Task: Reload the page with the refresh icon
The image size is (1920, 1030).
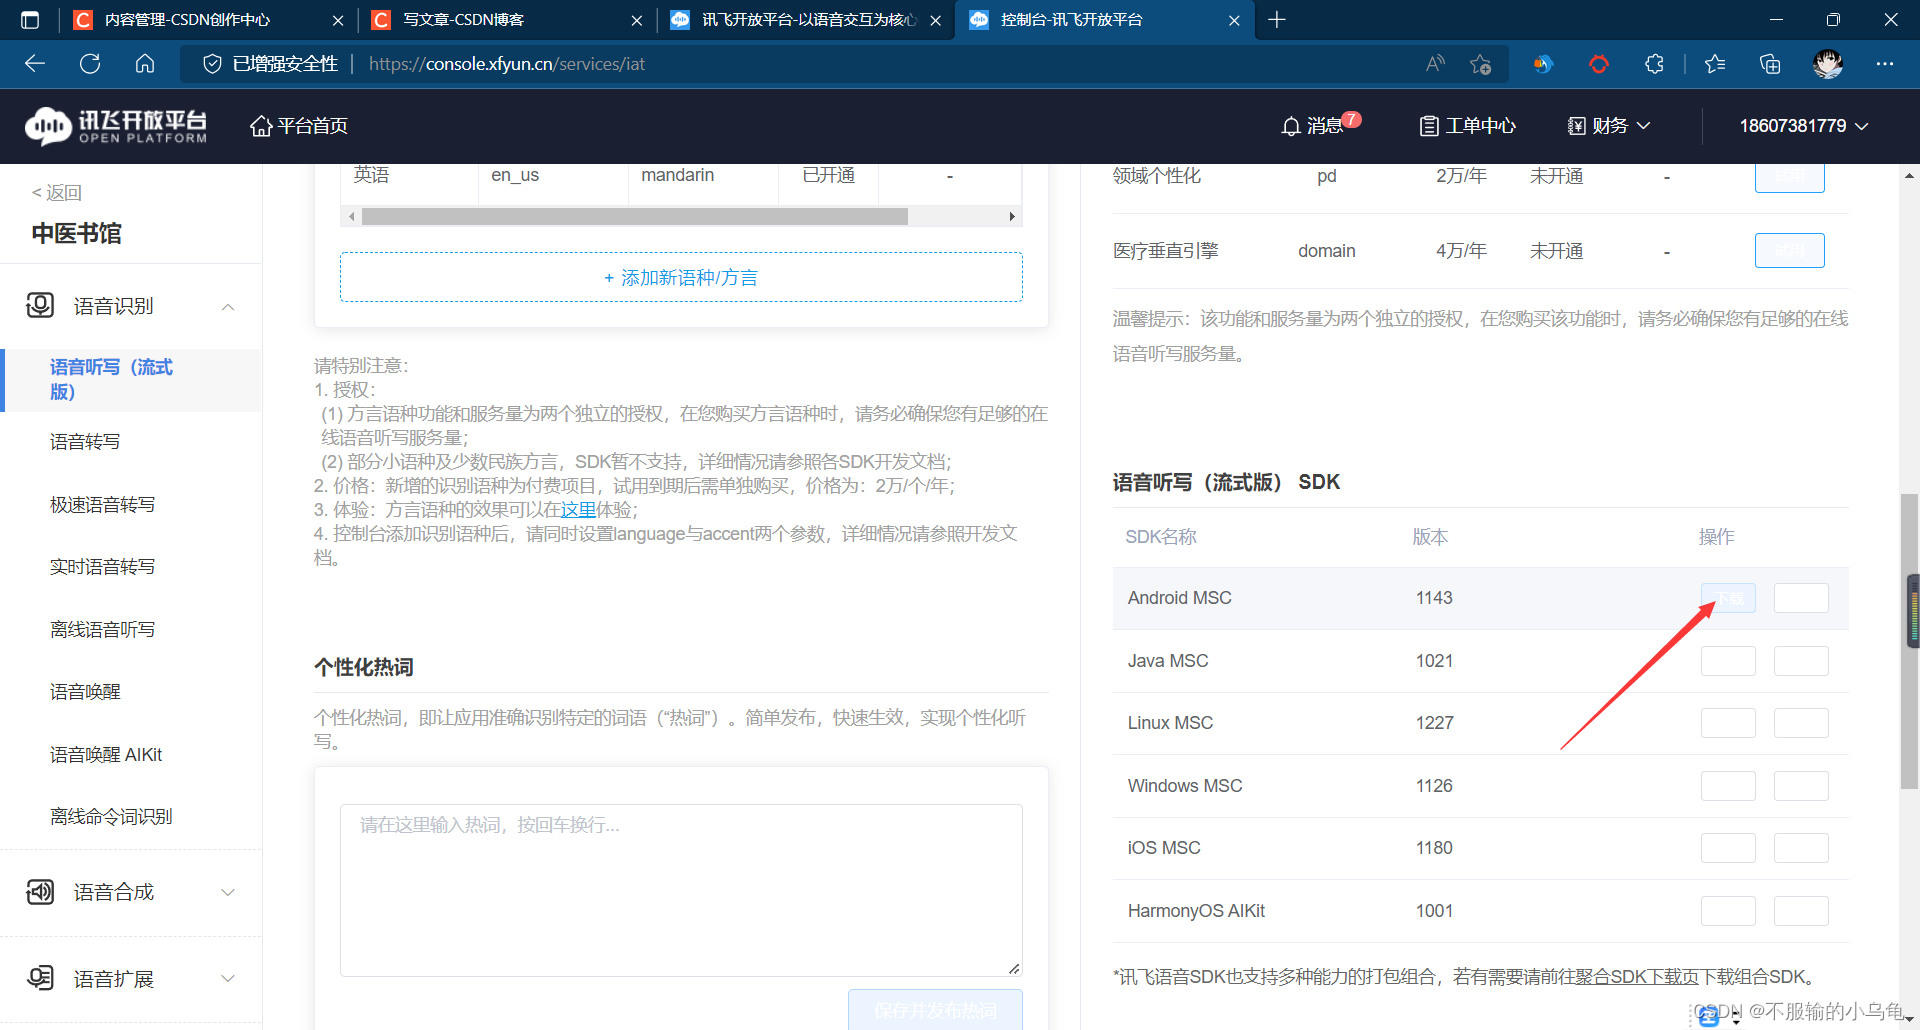Action: 90,64
